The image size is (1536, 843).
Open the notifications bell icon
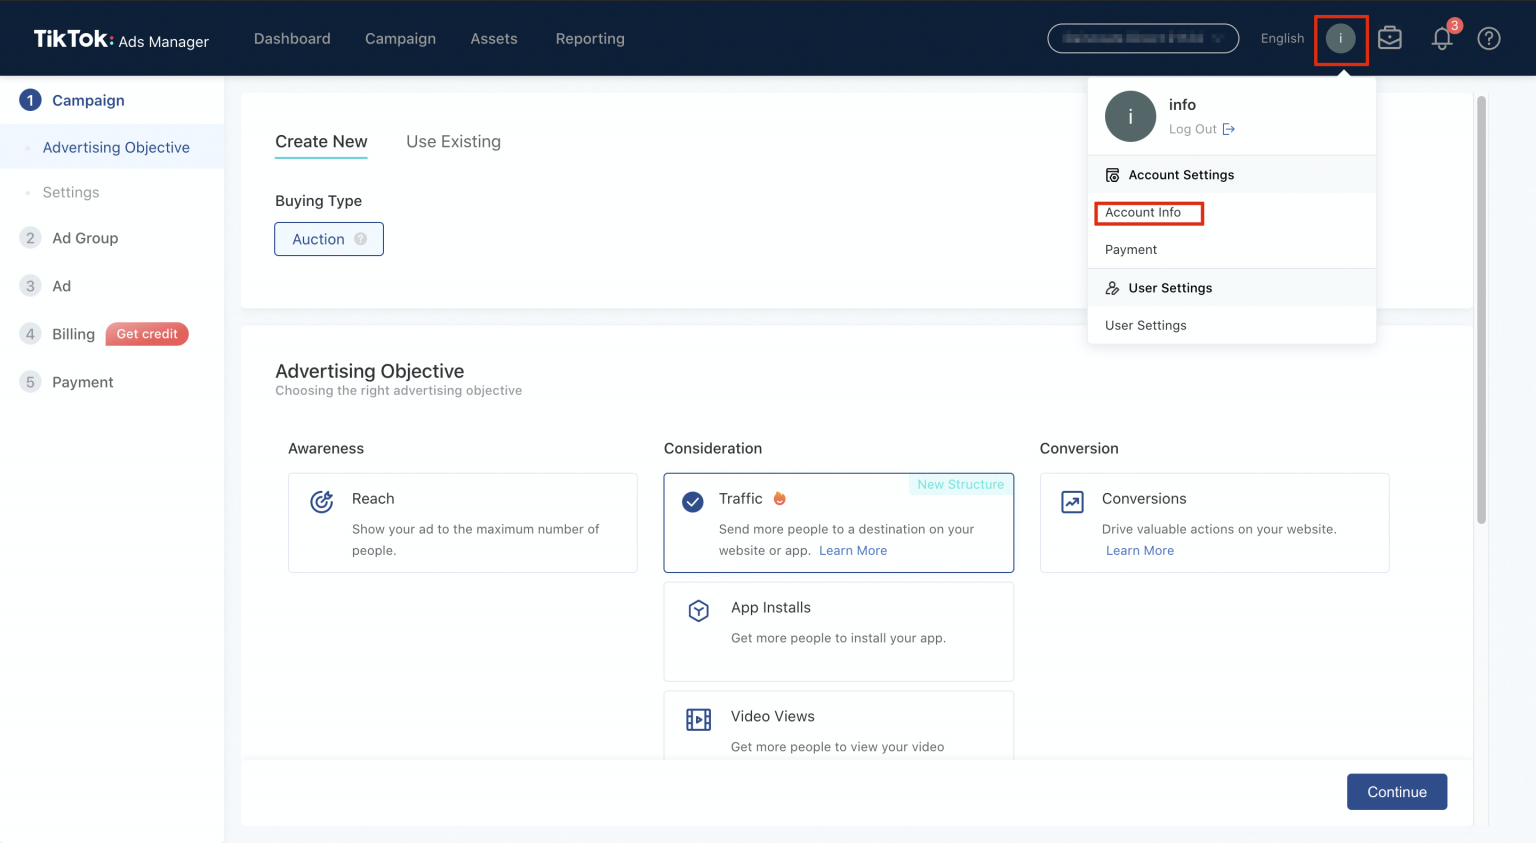tap(1441, 39)
